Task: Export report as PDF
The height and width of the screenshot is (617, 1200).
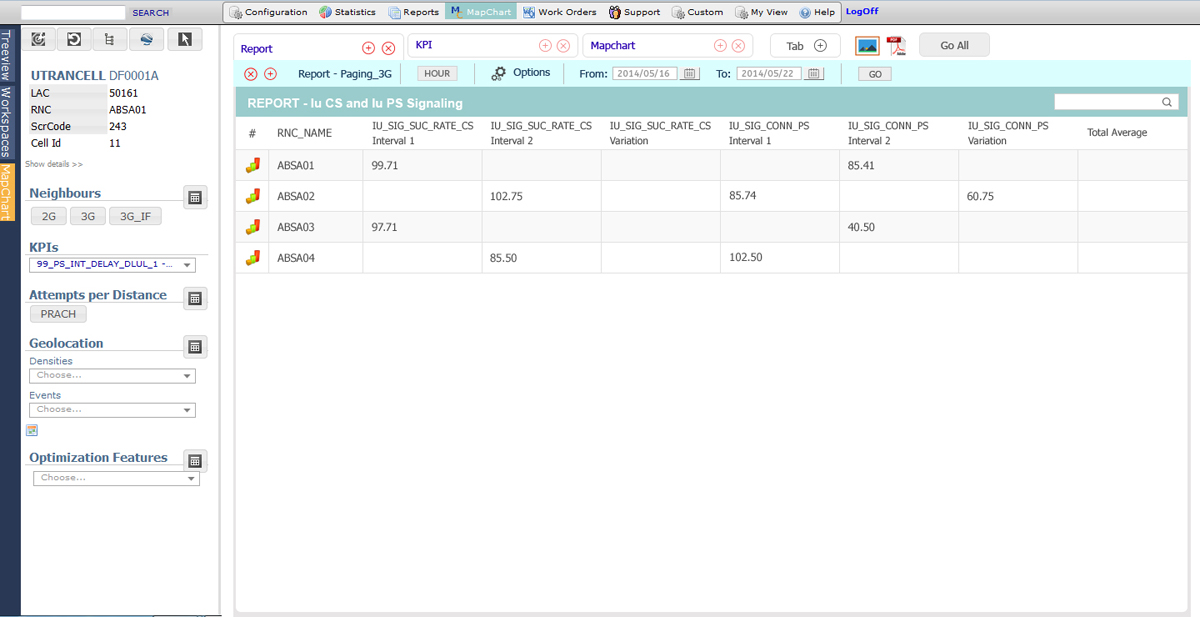Action: (895, 46)
